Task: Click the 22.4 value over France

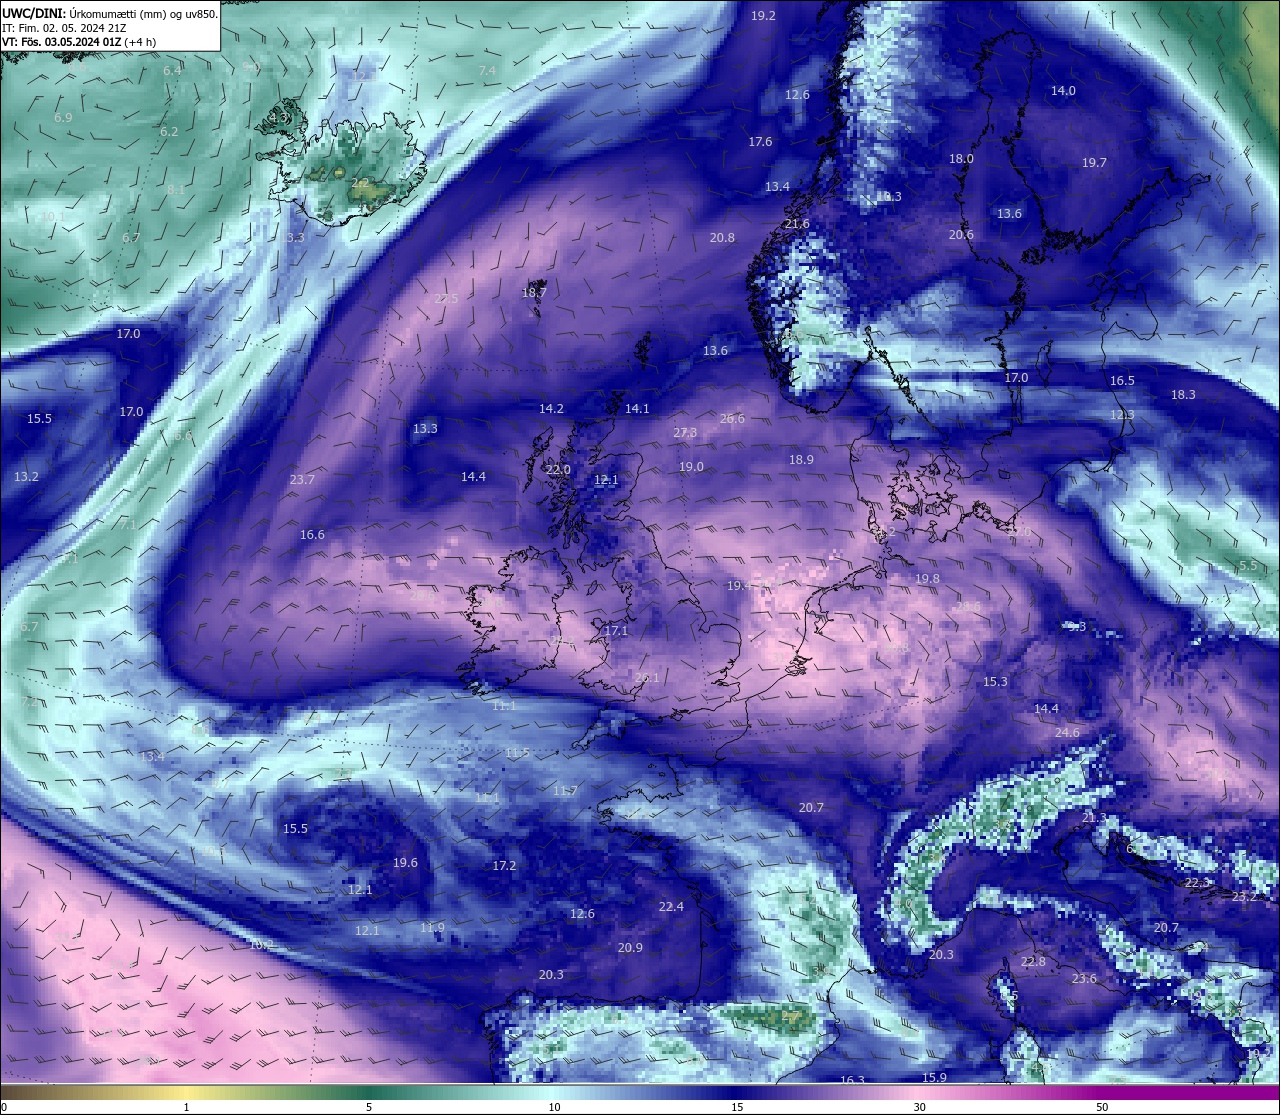Action: [671, 907]
